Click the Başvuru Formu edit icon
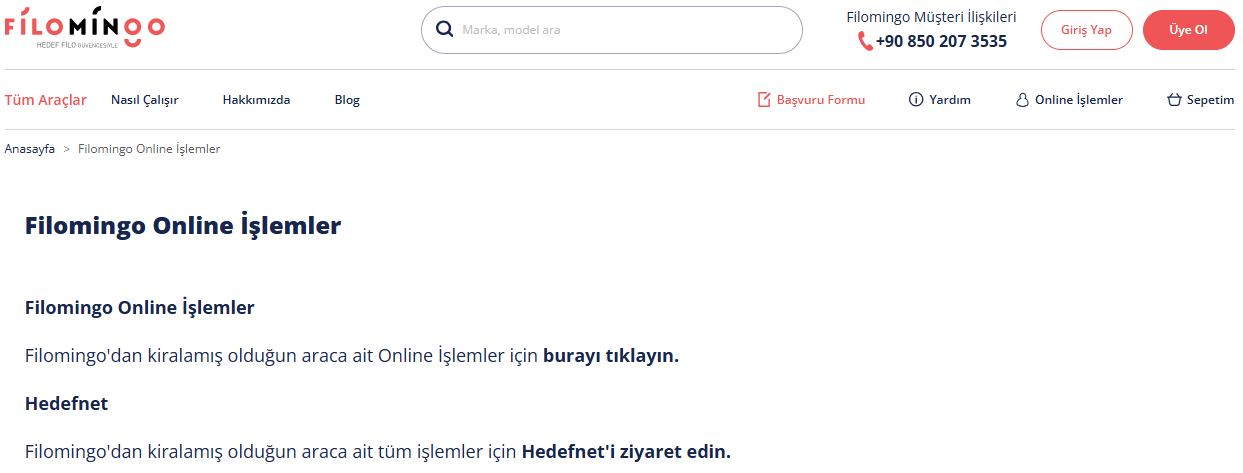The height and width of the screenshot is (473, 1243). [x=764, y=100]
